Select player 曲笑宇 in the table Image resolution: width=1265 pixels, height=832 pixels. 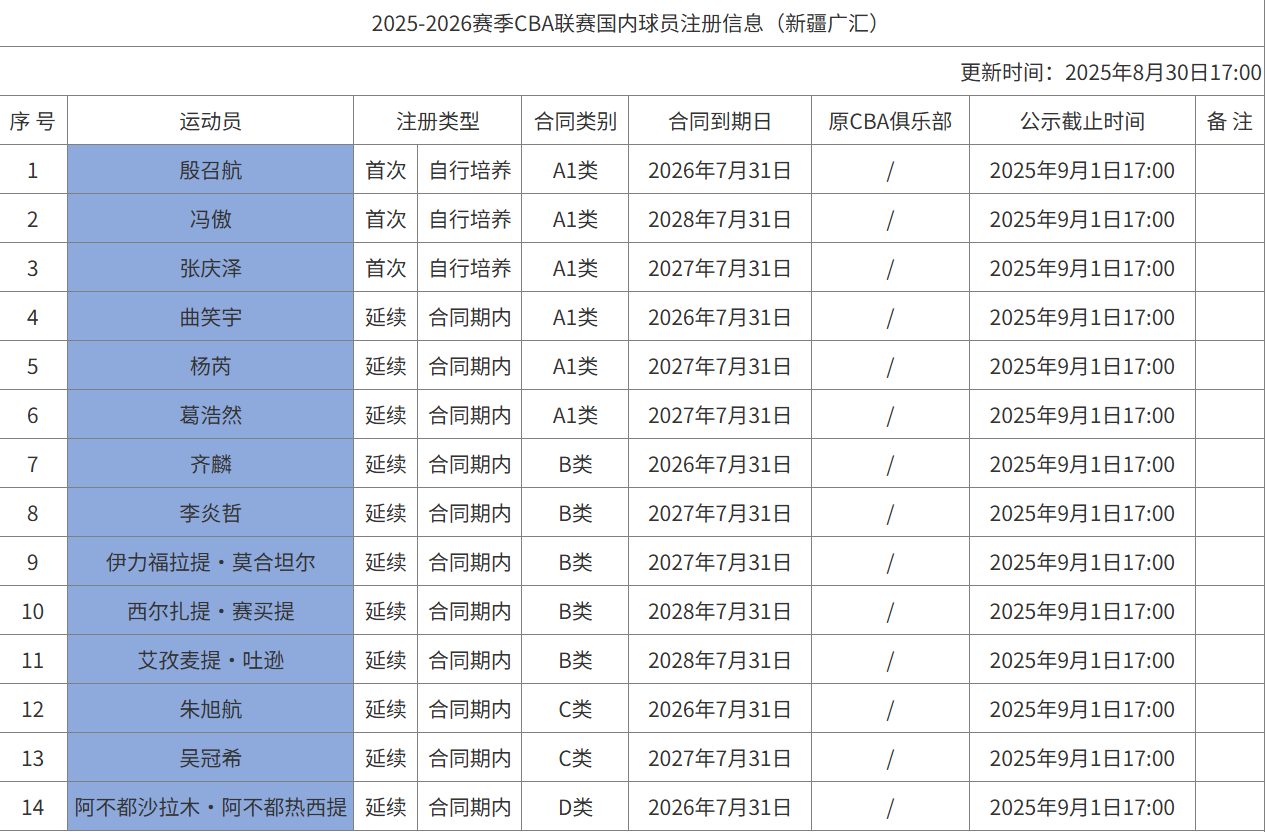(x=210, y=317)
